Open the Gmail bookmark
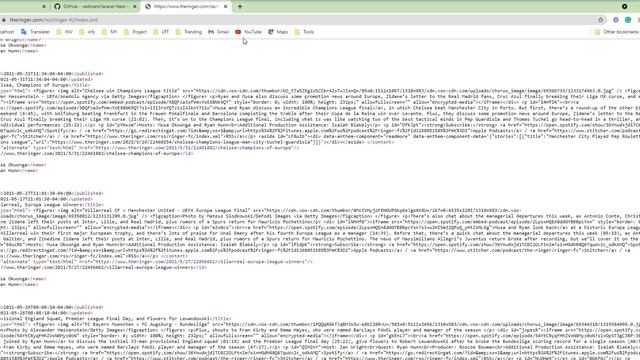Viewport: 640px width, 360px height. coord(218,32)
